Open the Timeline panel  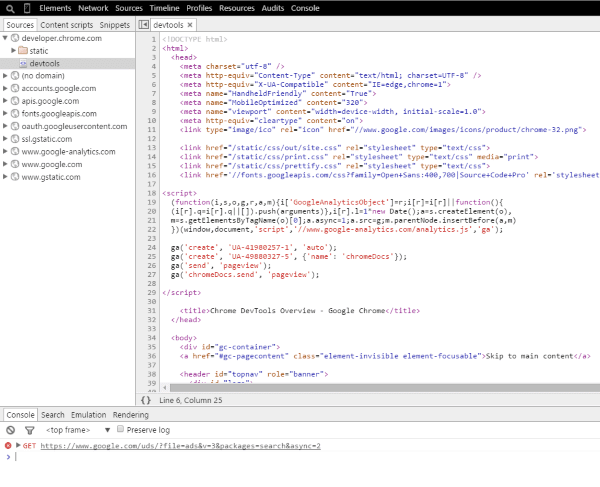tap(165, 8)
